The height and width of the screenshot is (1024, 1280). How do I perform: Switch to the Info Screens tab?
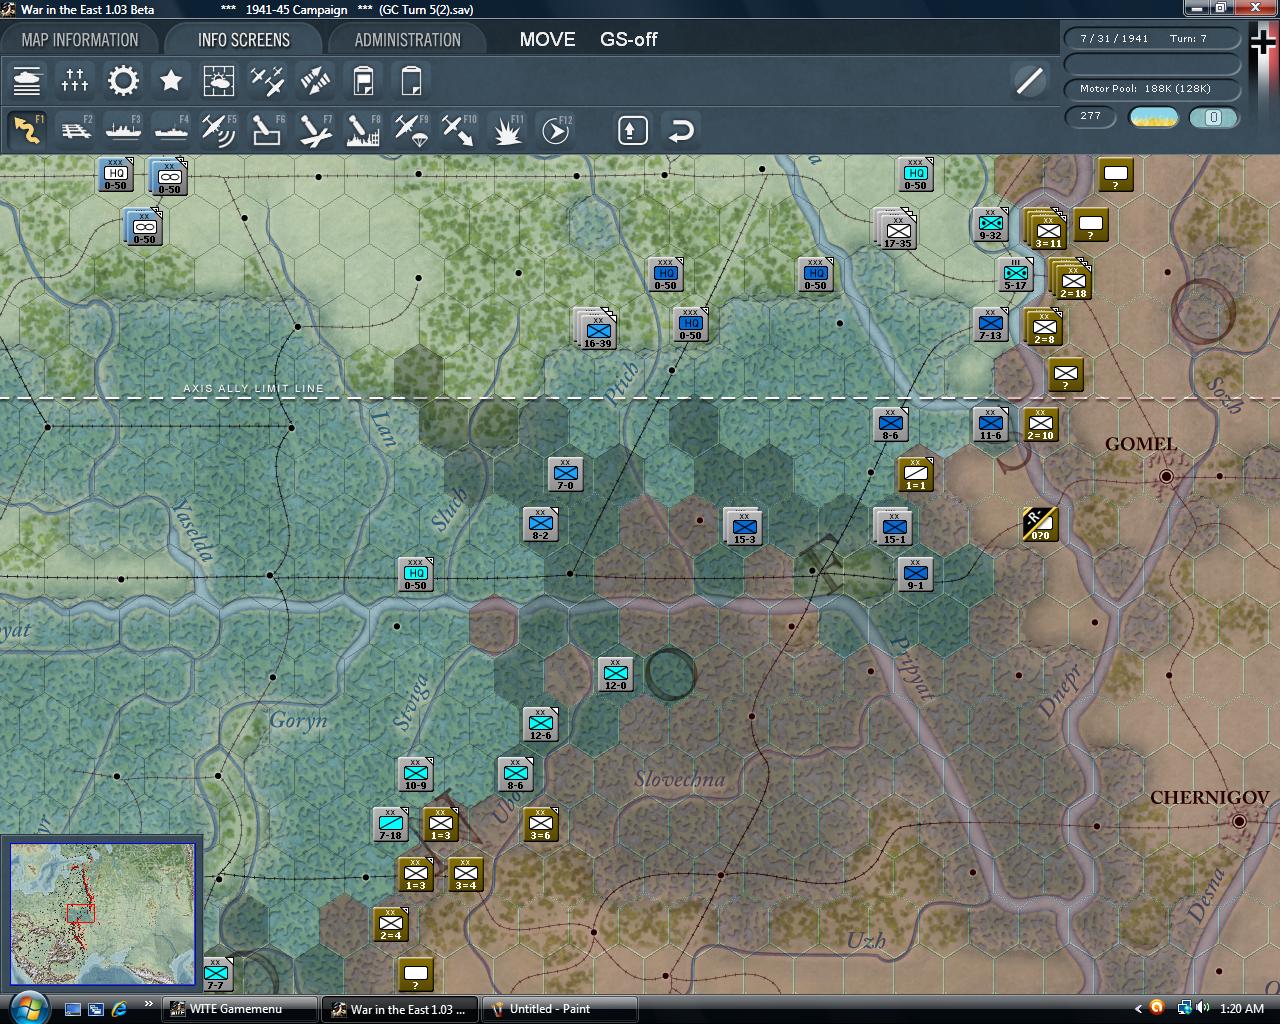pyautogui.click(x=244, y=40)
